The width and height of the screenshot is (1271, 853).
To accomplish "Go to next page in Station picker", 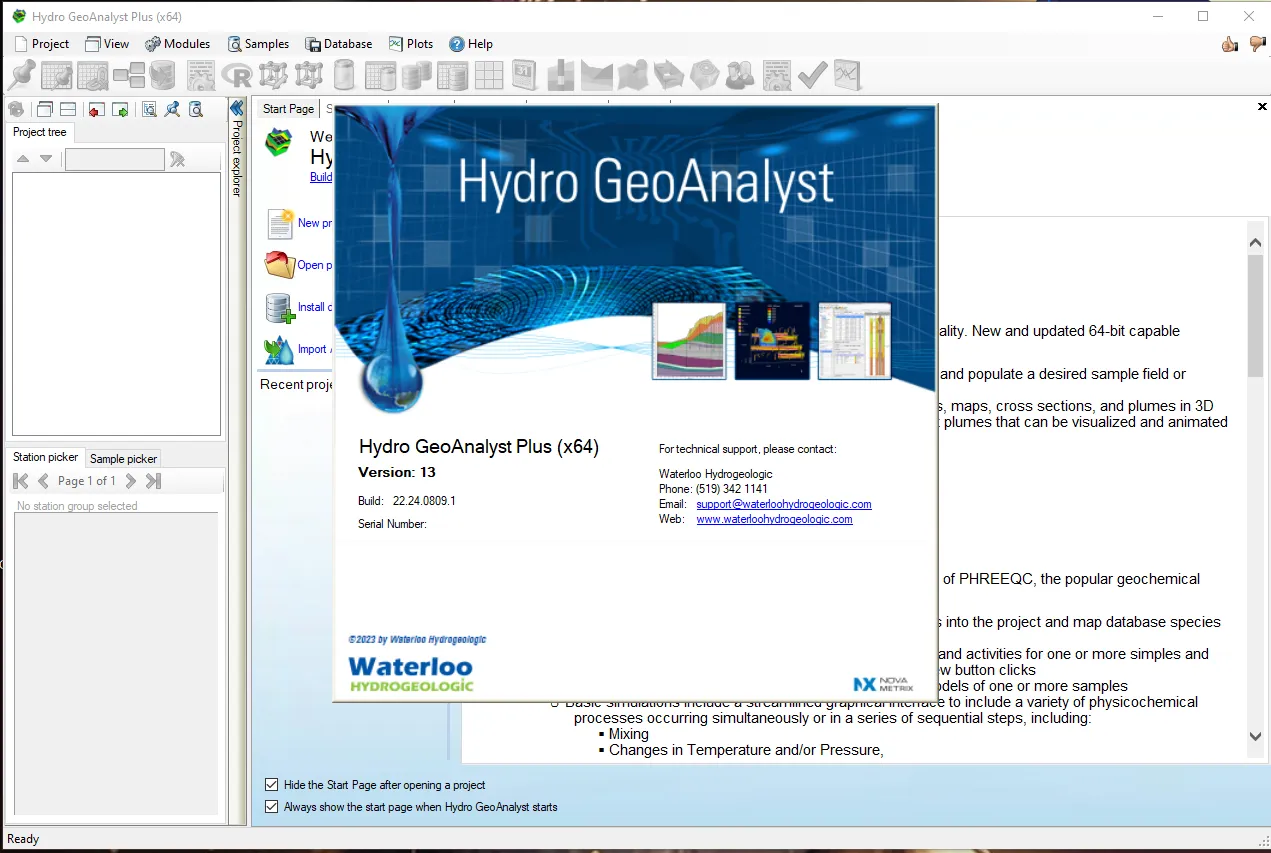I will 130,481.
